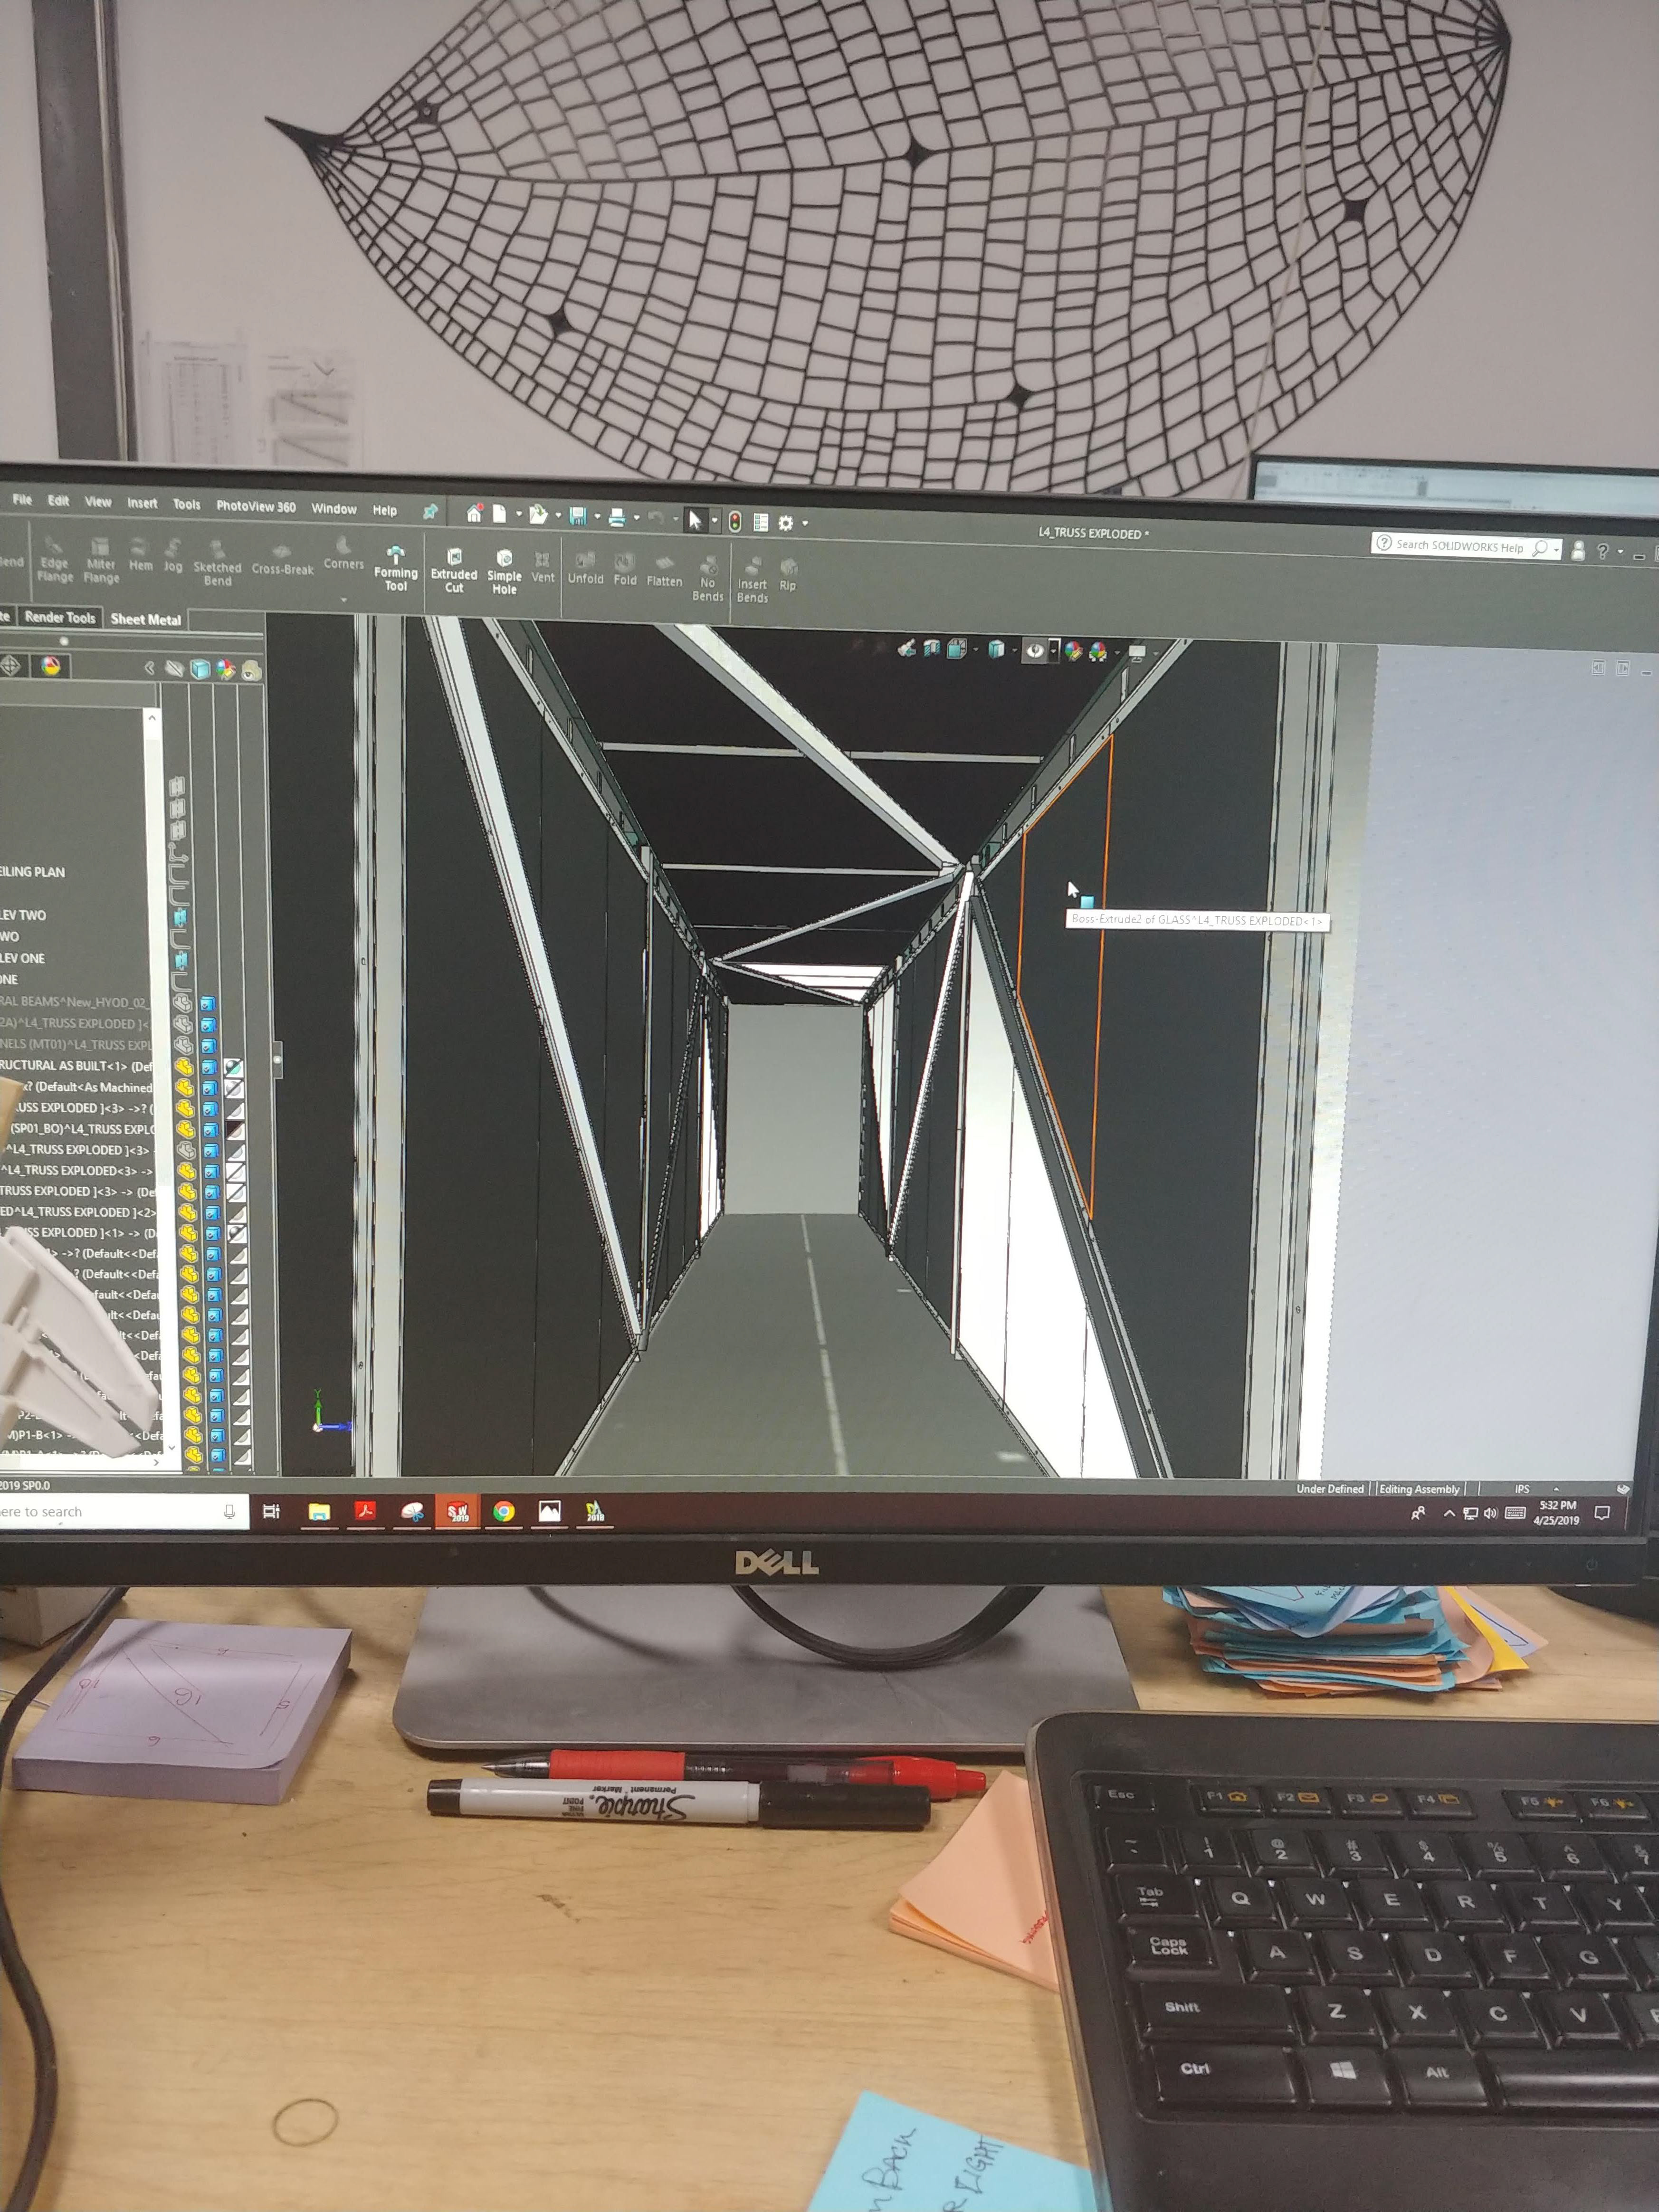1659x2212 pixels.
Task: Click the Hem tool
Action: (141, 556)
